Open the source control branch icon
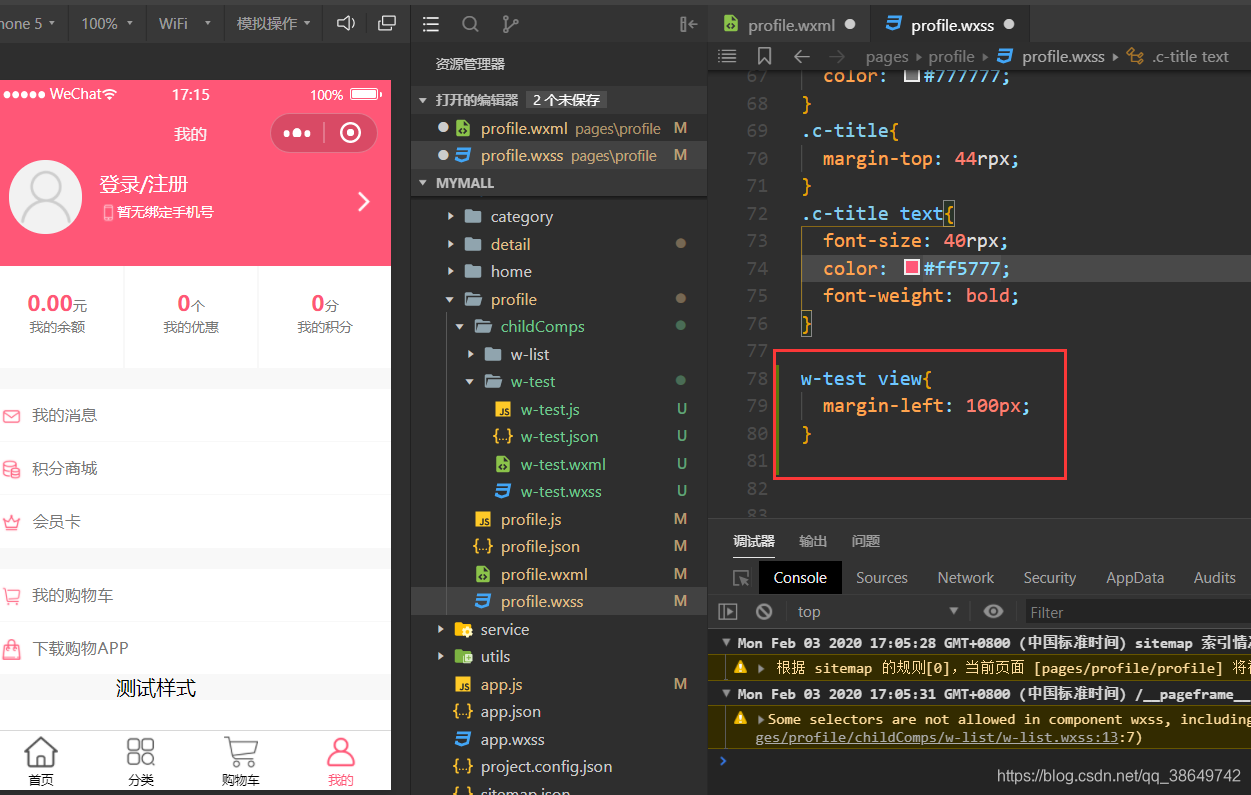The width and height of the screenshot is (1251, 795). pos(510,24)
